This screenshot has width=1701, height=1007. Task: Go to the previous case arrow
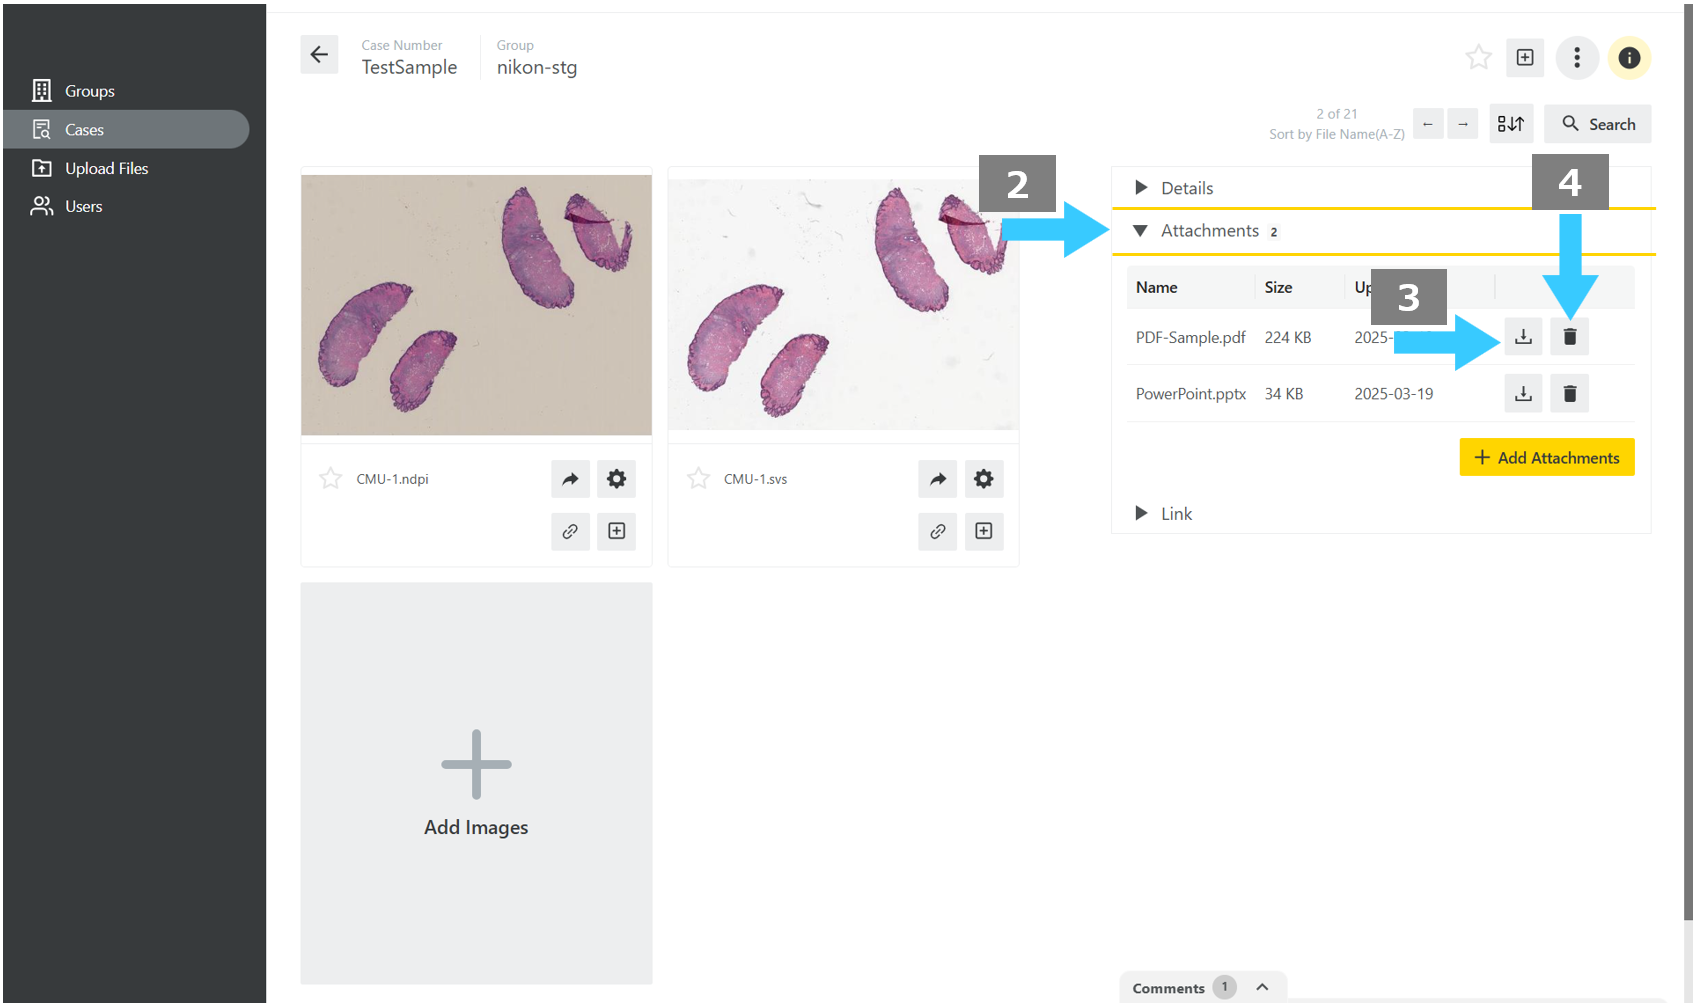(1428, 124)
